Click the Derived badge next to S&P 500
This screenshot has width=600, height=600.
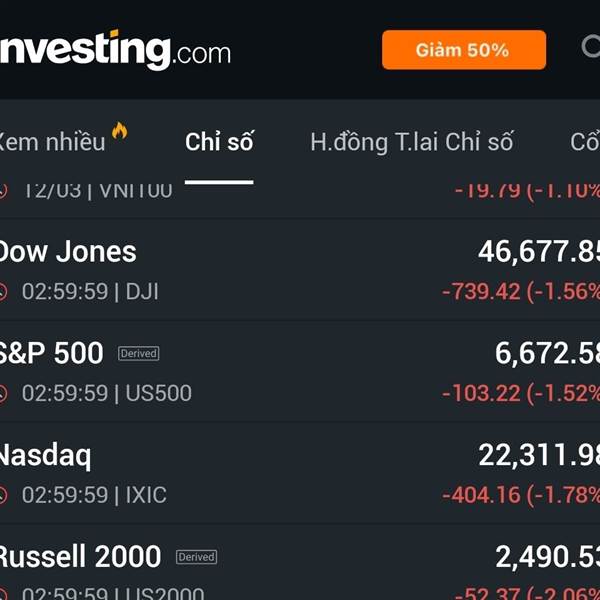coord(139,353)
